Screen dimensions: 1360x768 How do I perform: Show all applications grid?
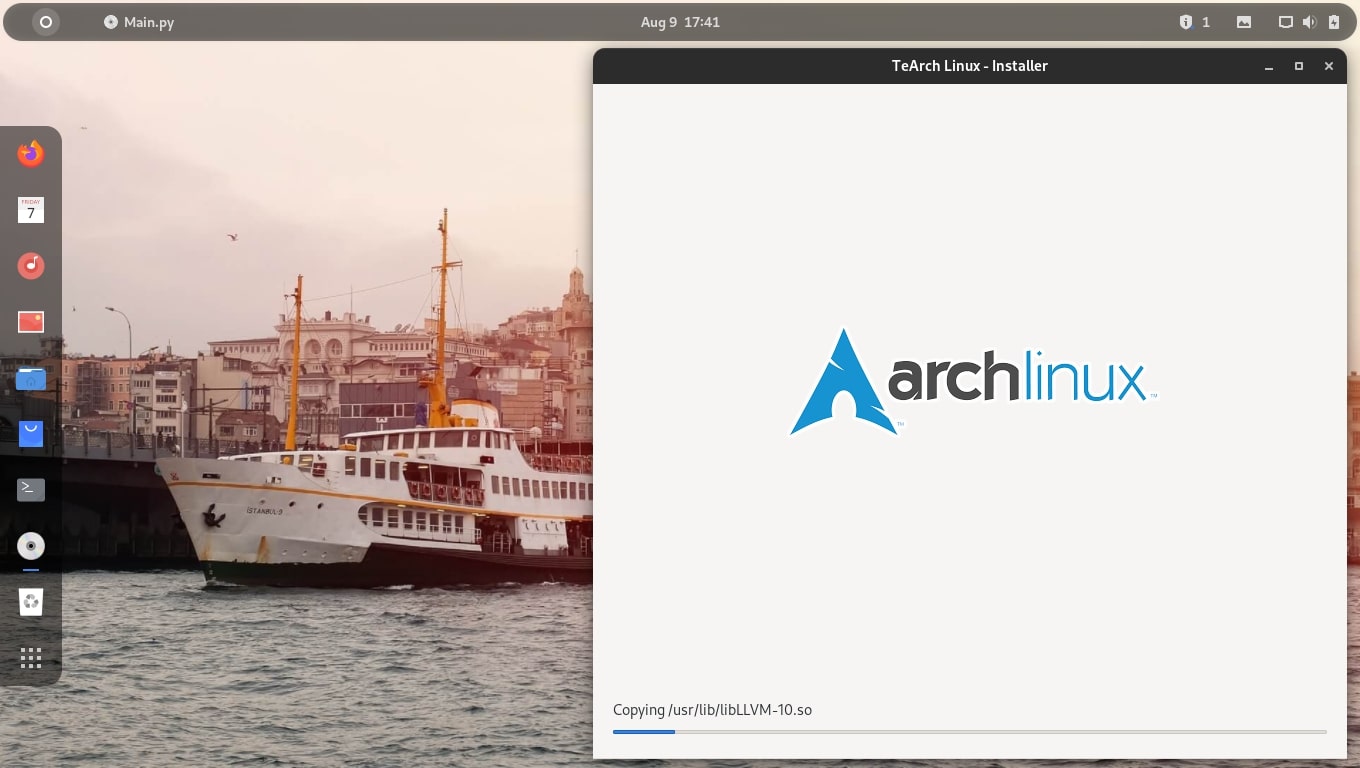coord(31,658)
